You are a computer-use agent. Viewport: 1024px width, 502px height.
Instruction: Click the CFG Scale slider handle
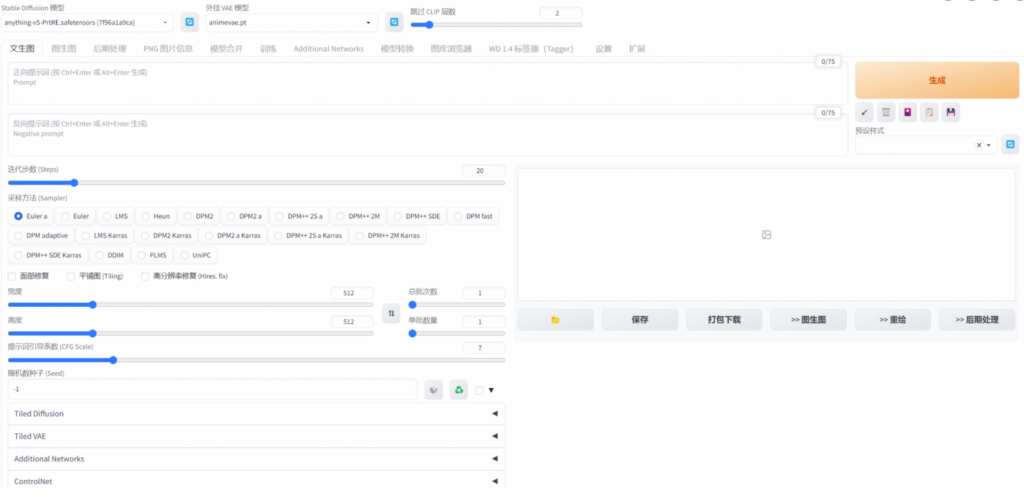coord(112,360)
